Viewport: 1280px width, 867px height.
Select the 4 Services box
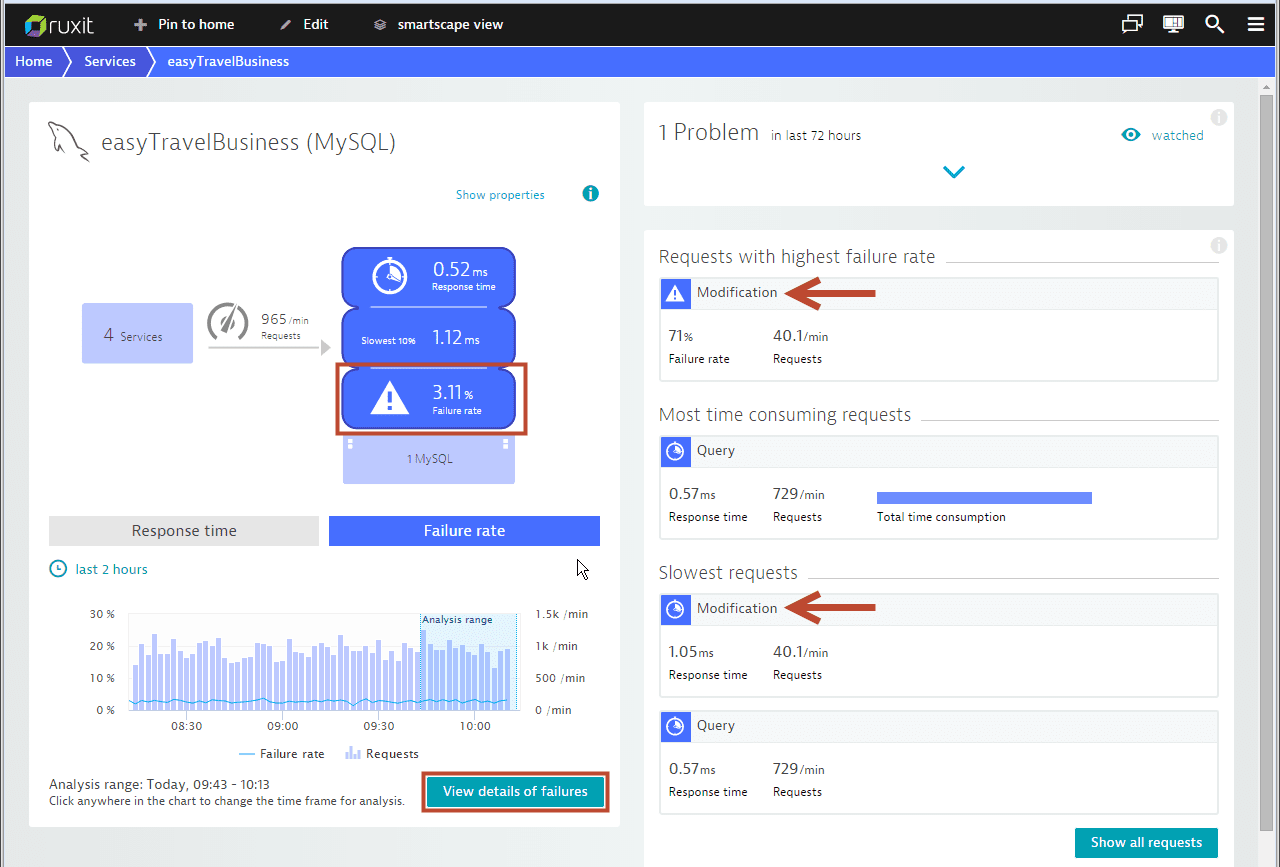(x=137, y=333)
